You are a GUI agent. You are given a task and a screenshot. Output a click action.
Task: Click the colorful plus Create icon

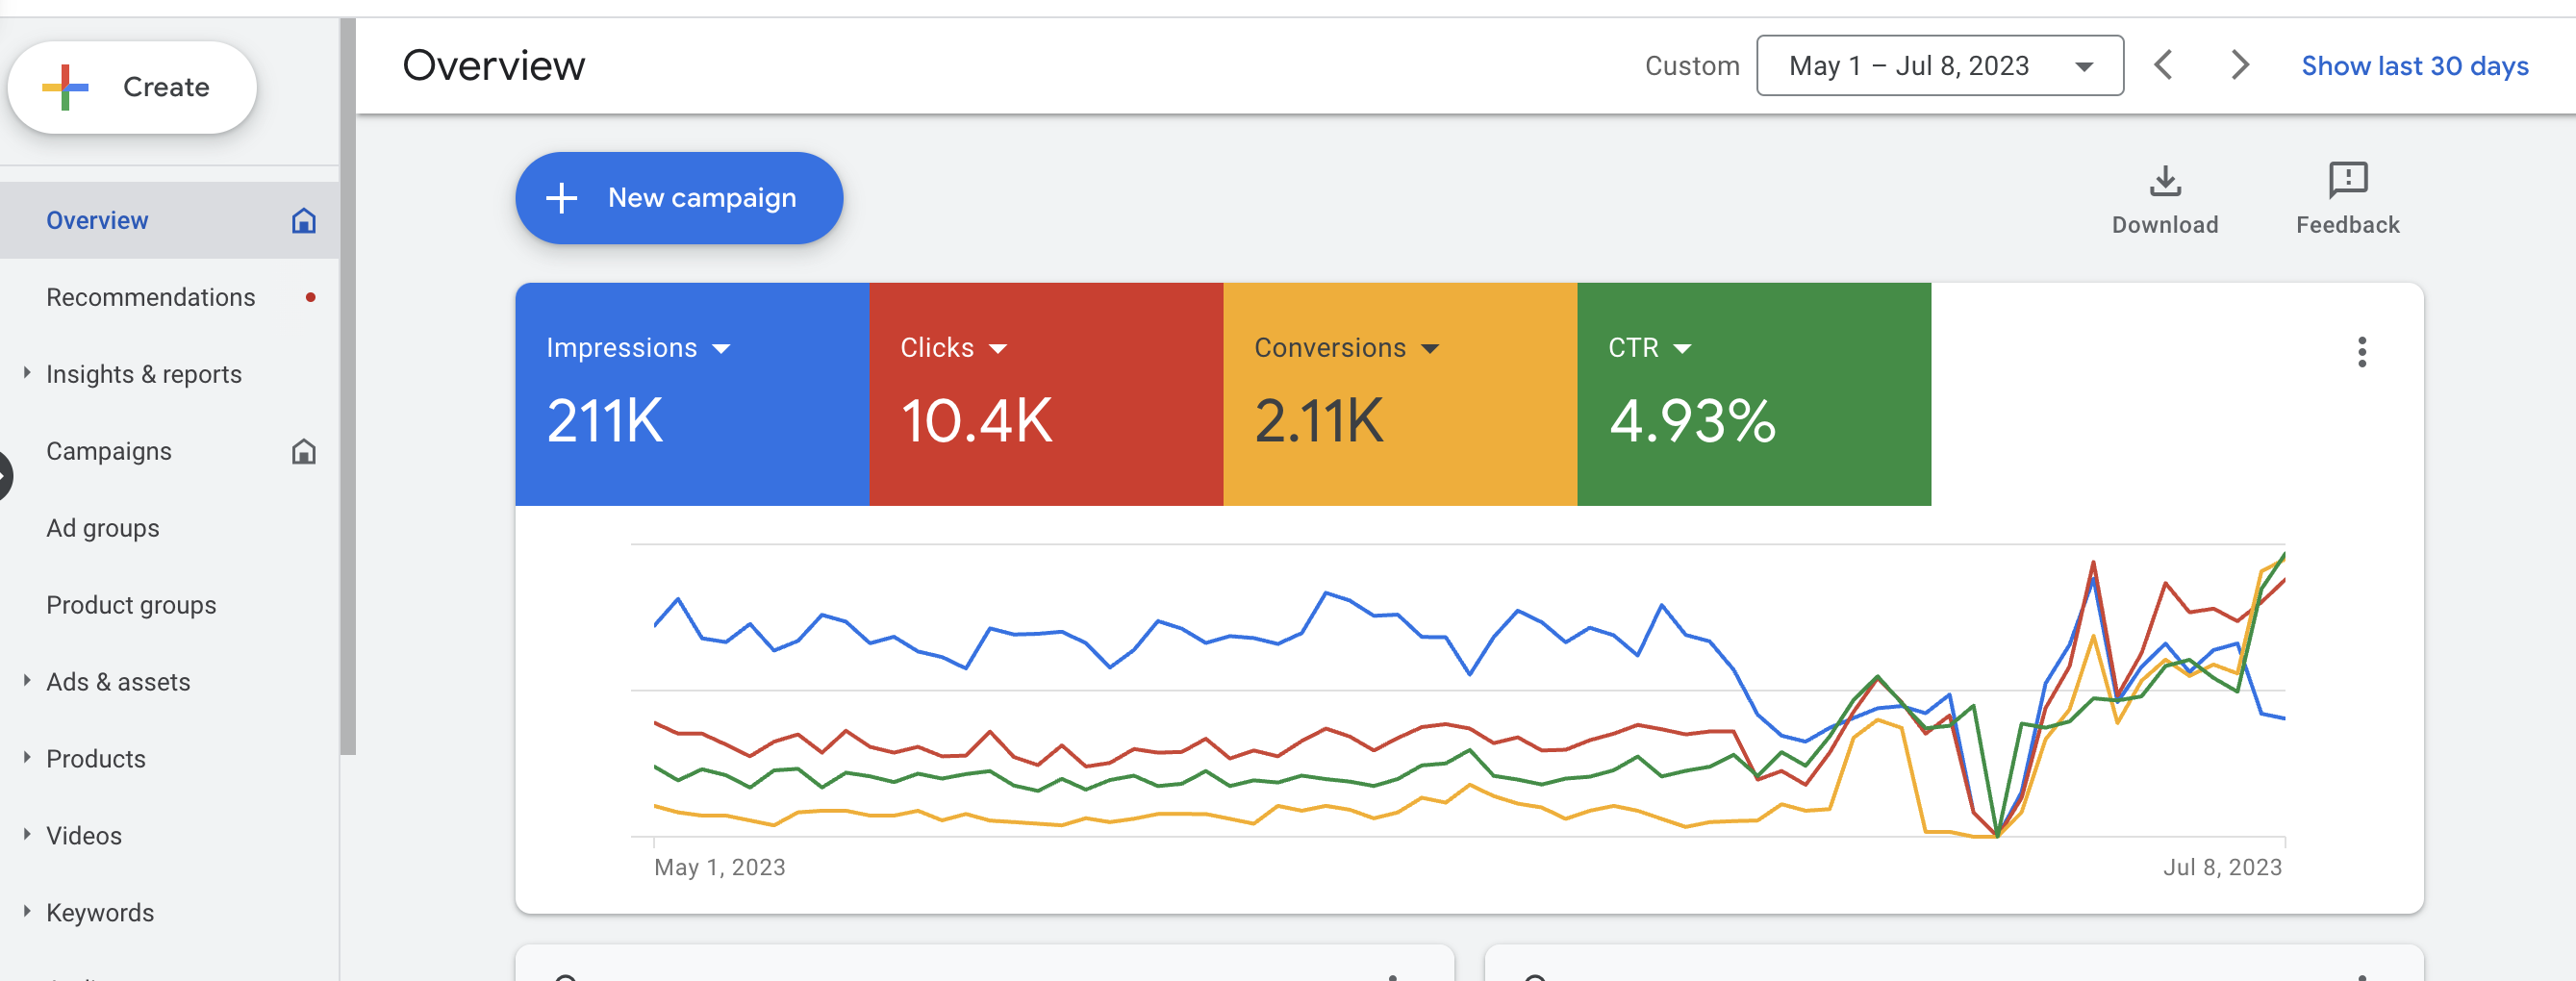tap(65, 87)
